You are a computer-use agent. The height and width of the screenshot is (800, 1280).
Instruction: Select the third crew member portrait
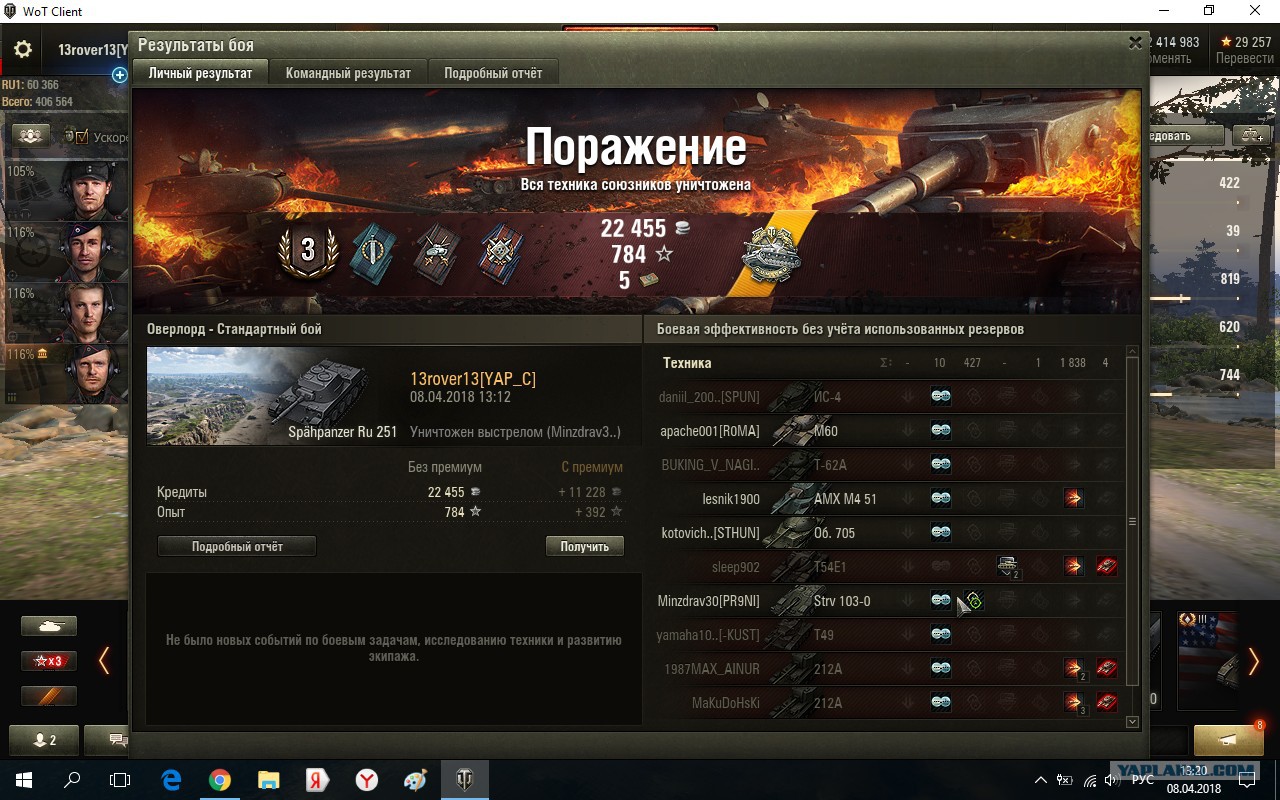[94, 312]
